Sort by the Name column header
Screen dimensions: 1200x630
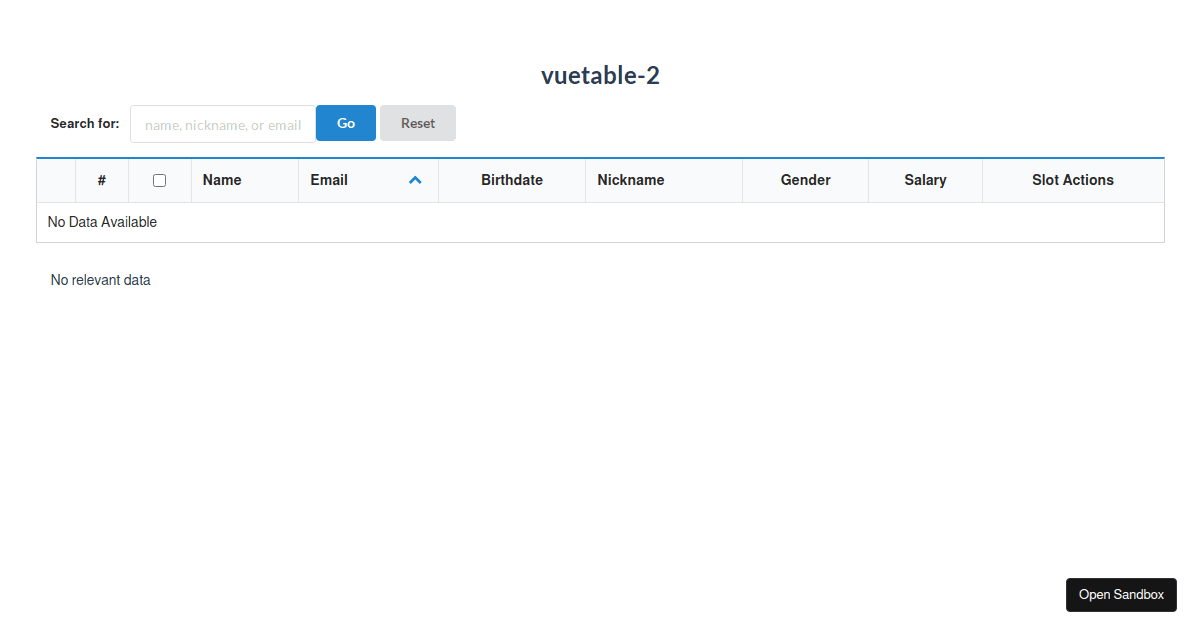(x=245, y=180)
